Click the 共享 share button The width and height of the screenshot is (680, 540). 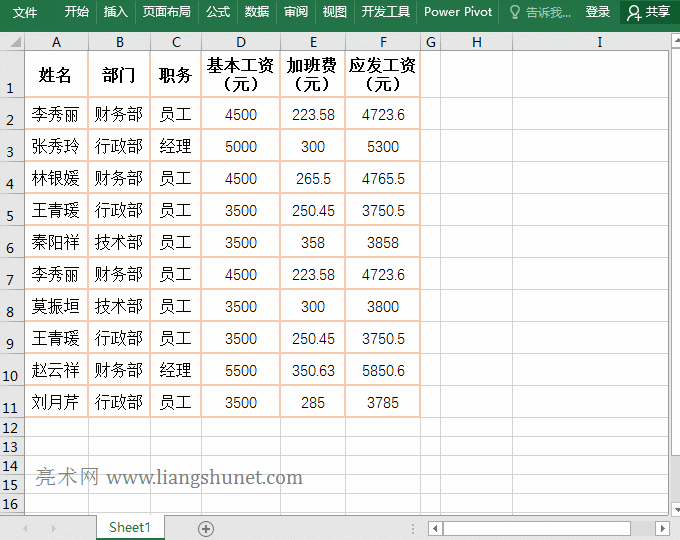pyautogui.click(x=649, y=12)
